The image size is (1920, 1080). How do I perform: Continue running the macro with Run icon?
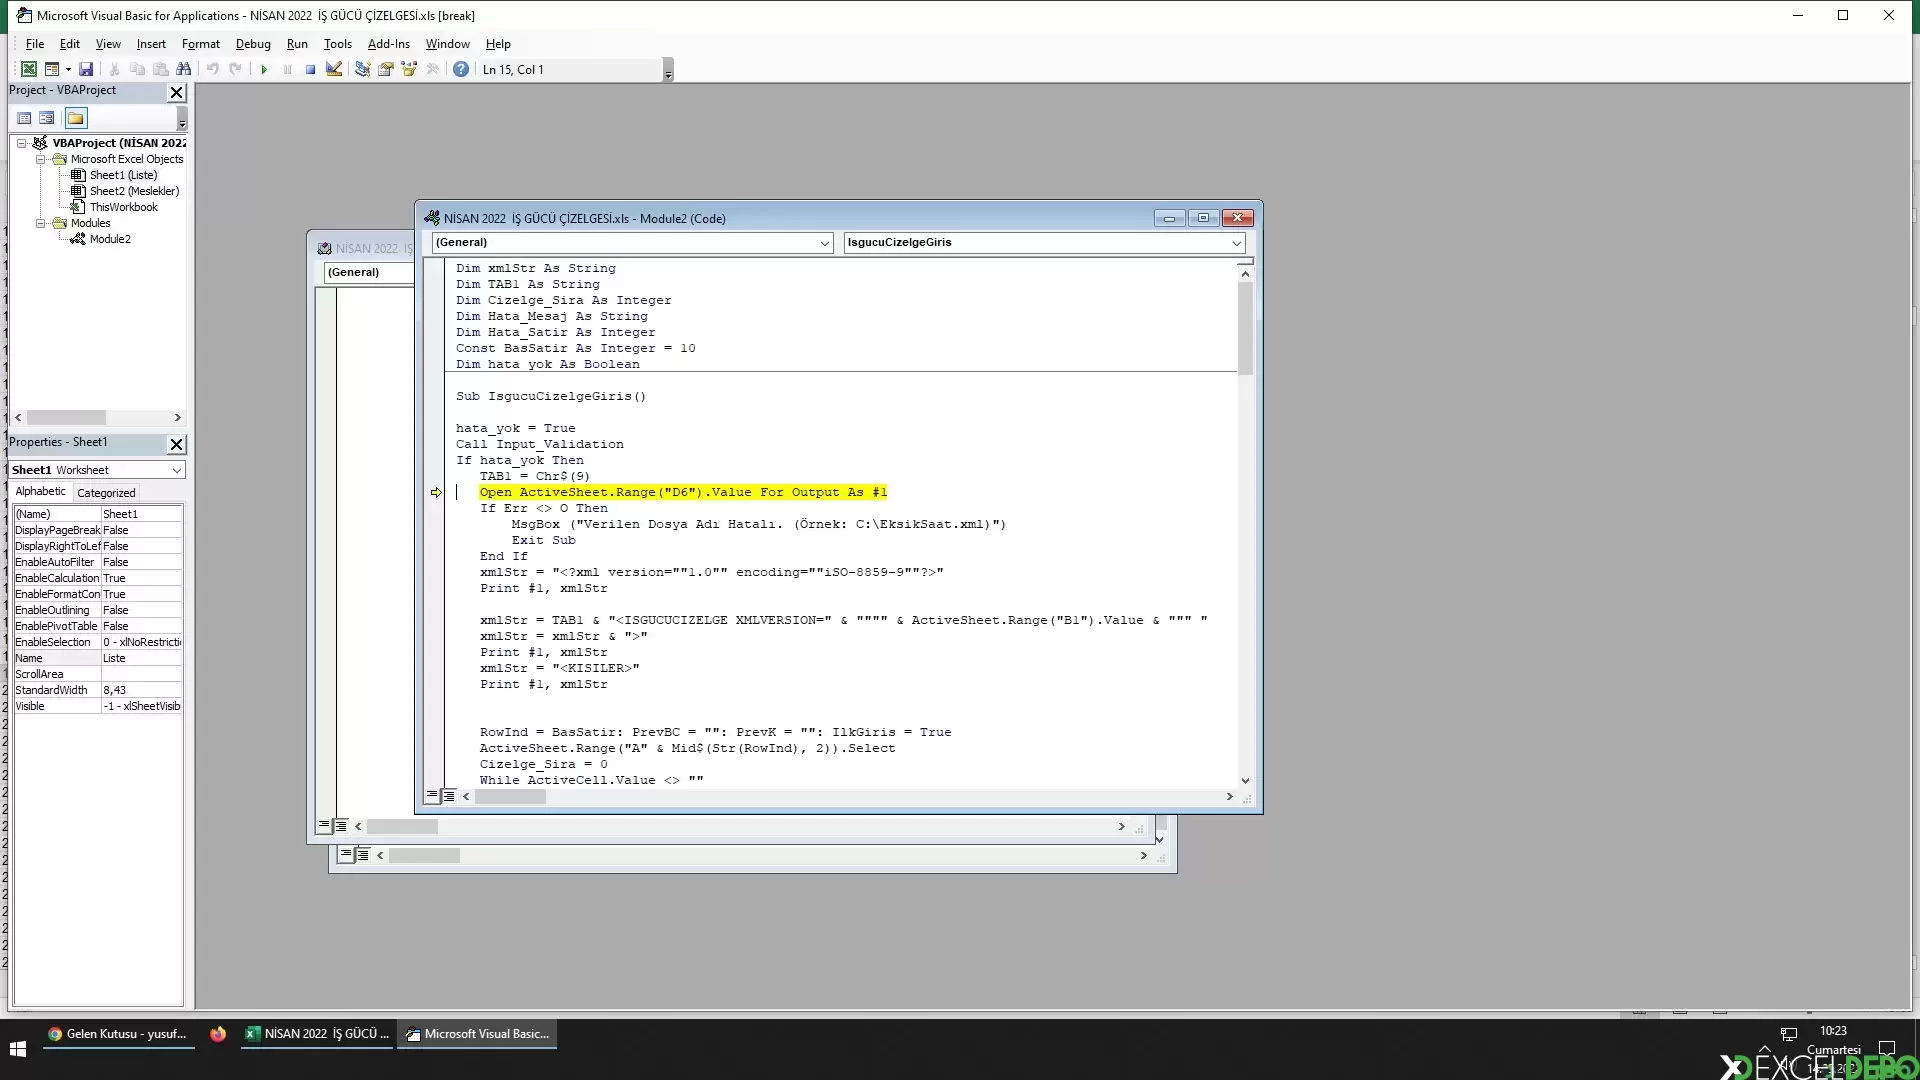264,69
